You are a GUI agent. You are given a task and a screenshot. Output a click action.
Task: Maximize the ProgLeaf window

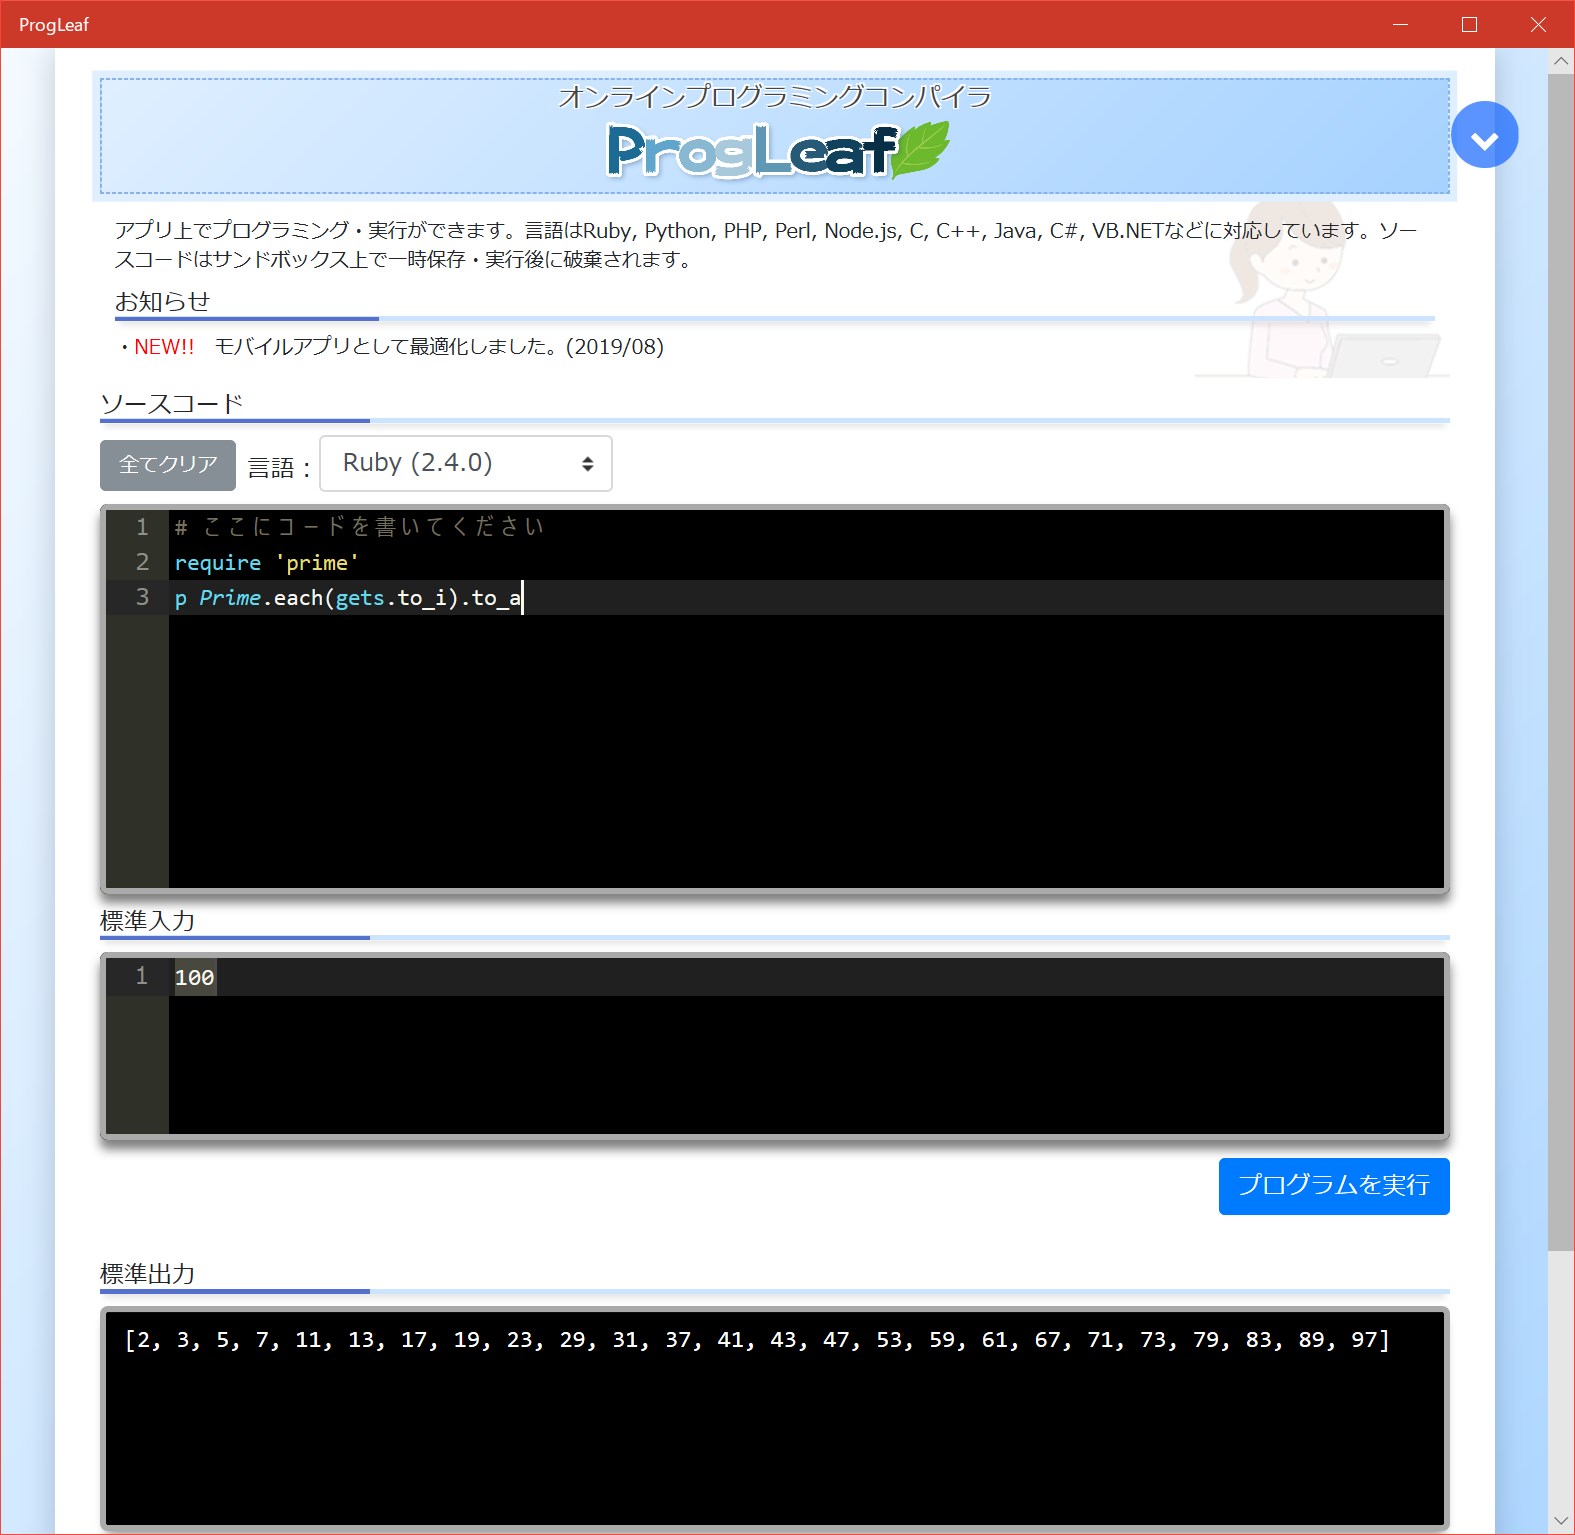[x=1469, y=24]
